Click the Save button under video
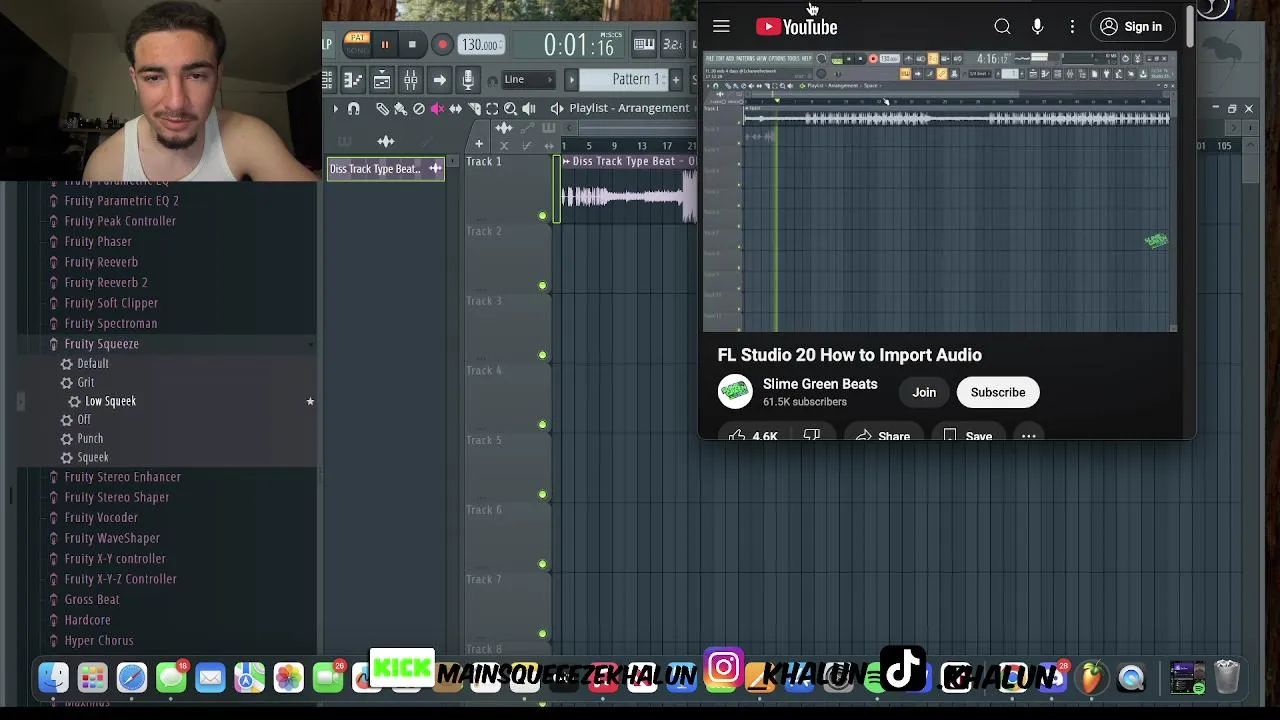 (x=967, y=435)
